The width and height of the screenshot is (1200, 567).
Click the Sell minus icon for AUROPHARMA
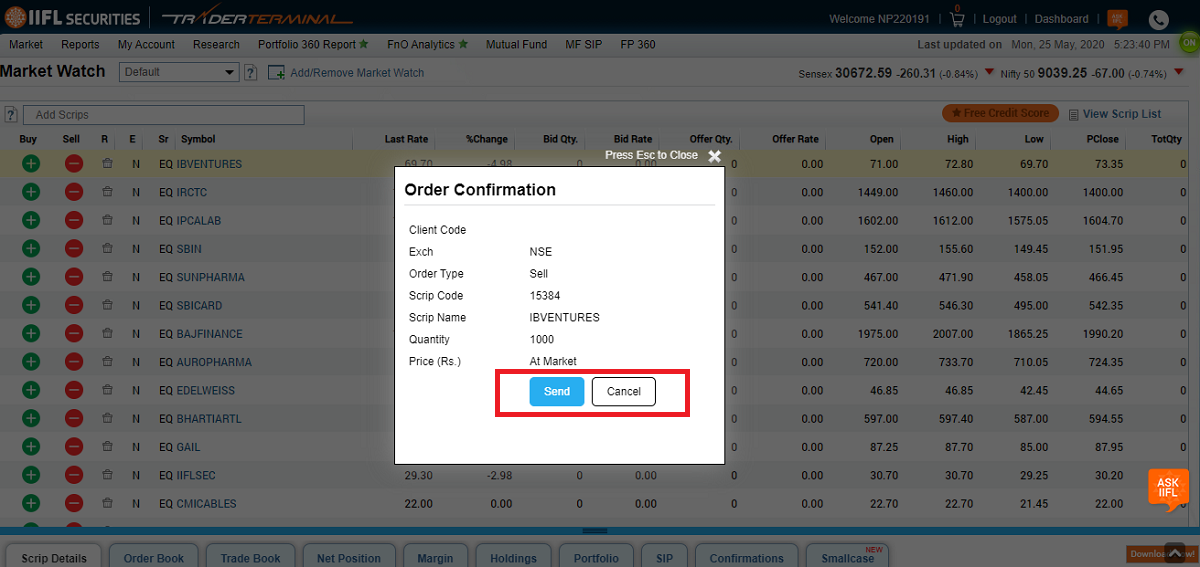tap(73, 362)
